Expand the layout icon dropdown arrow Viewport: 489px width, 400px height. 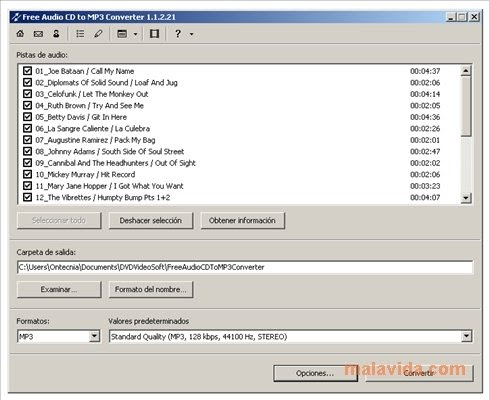135,34
